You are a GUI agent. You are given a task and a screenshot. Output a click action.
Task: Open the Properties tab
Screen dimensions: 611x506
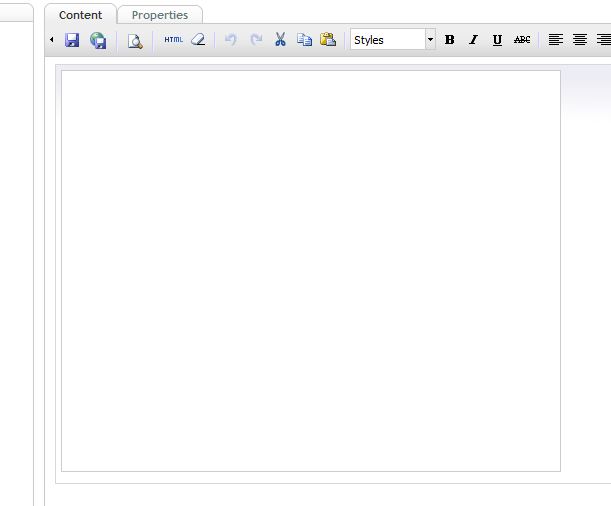pos(160,15)
